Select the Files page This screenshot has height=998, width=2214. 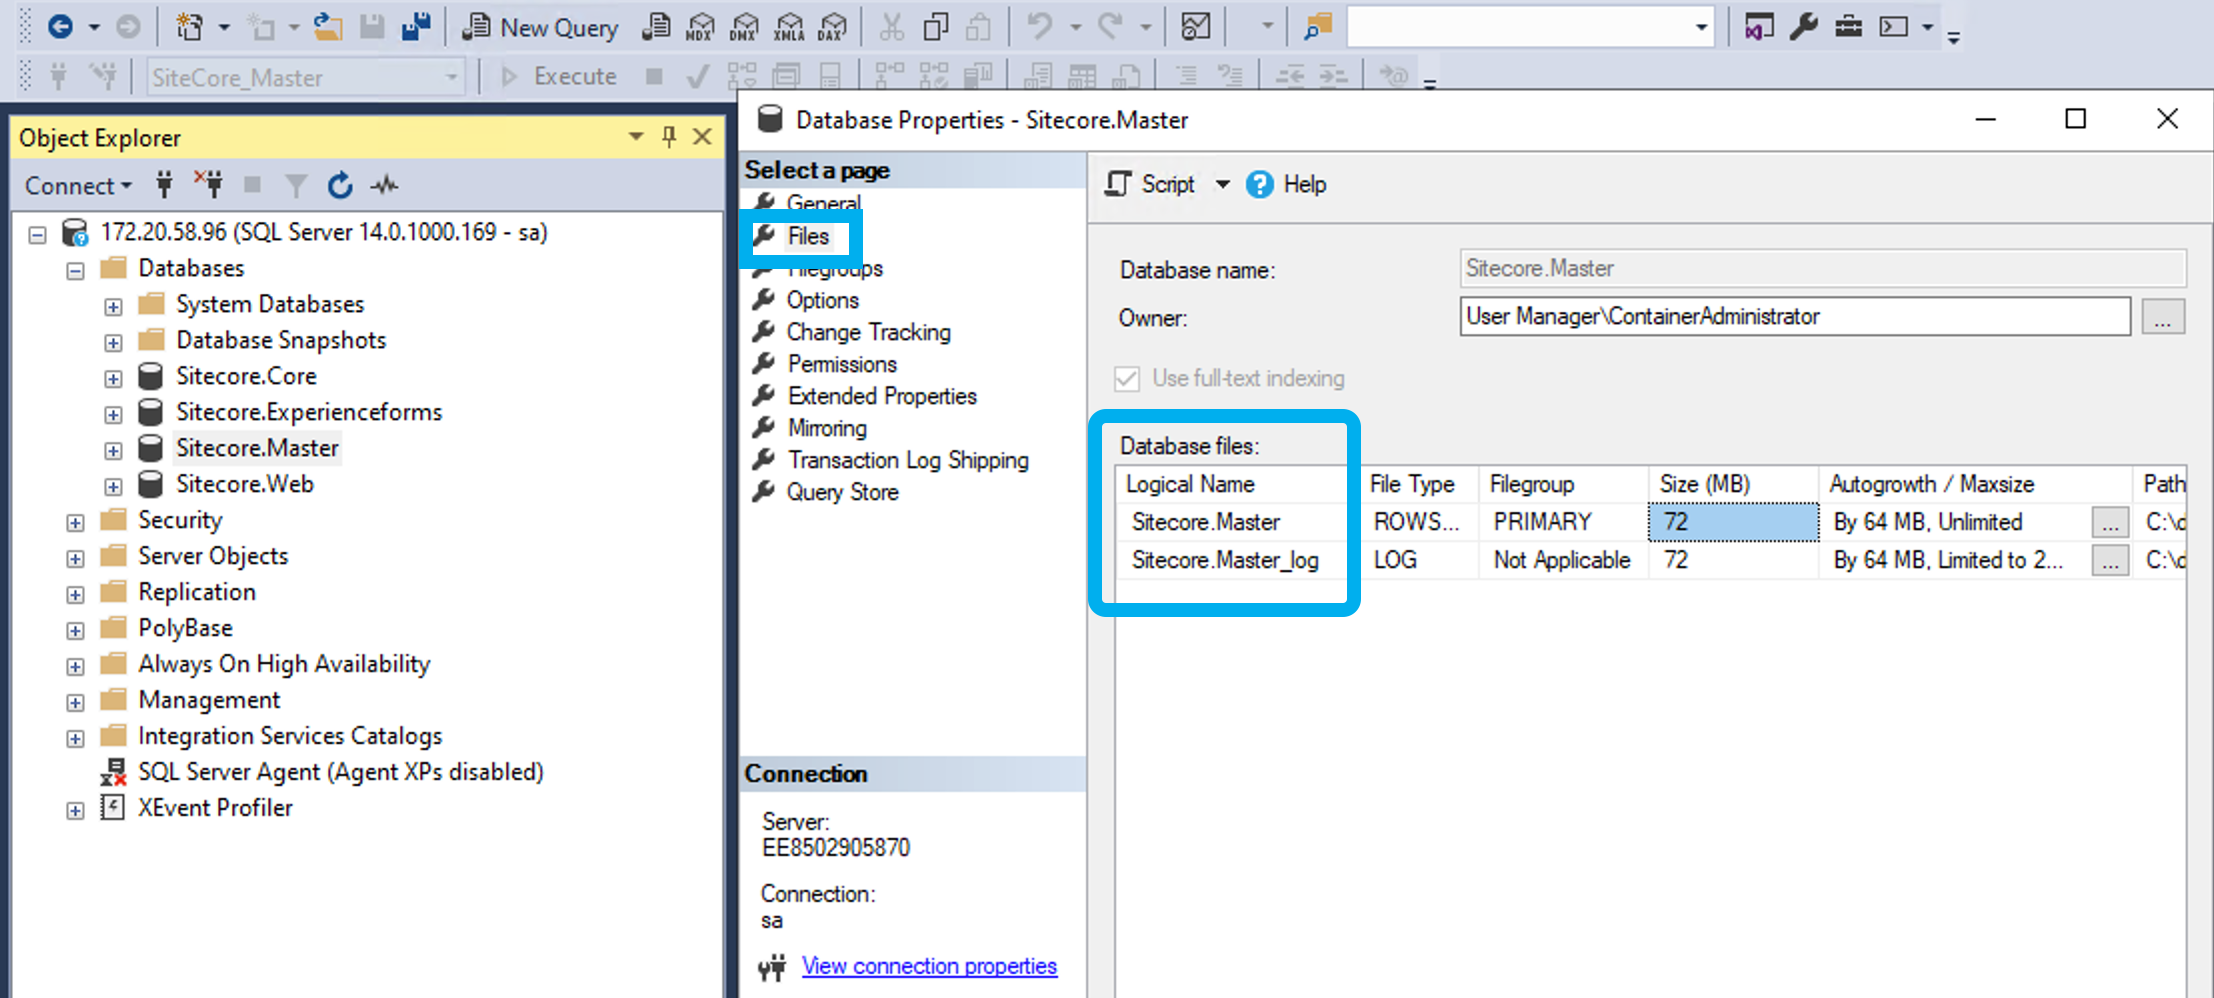click(808, 236)
